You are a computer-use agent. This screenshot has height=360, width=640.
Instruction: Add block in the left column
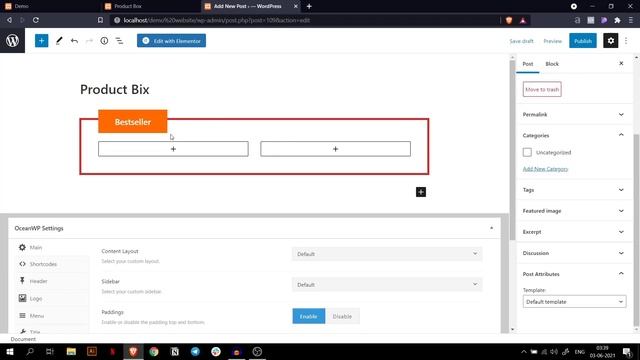[173, 149]
